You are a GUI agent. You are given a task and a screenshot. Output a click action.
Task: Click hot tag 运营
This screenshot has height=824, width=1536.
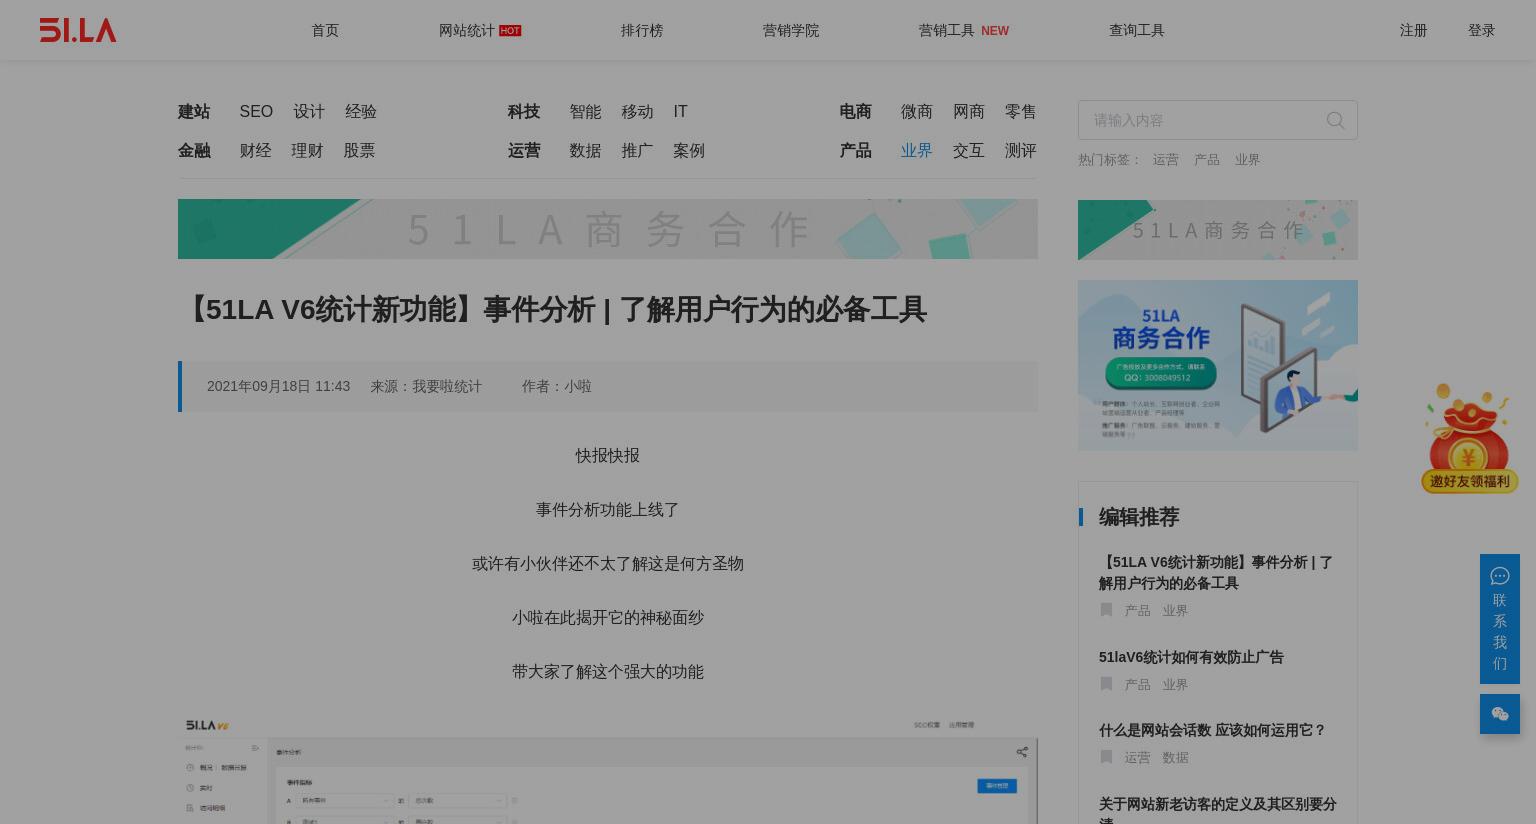[1165, 160]
